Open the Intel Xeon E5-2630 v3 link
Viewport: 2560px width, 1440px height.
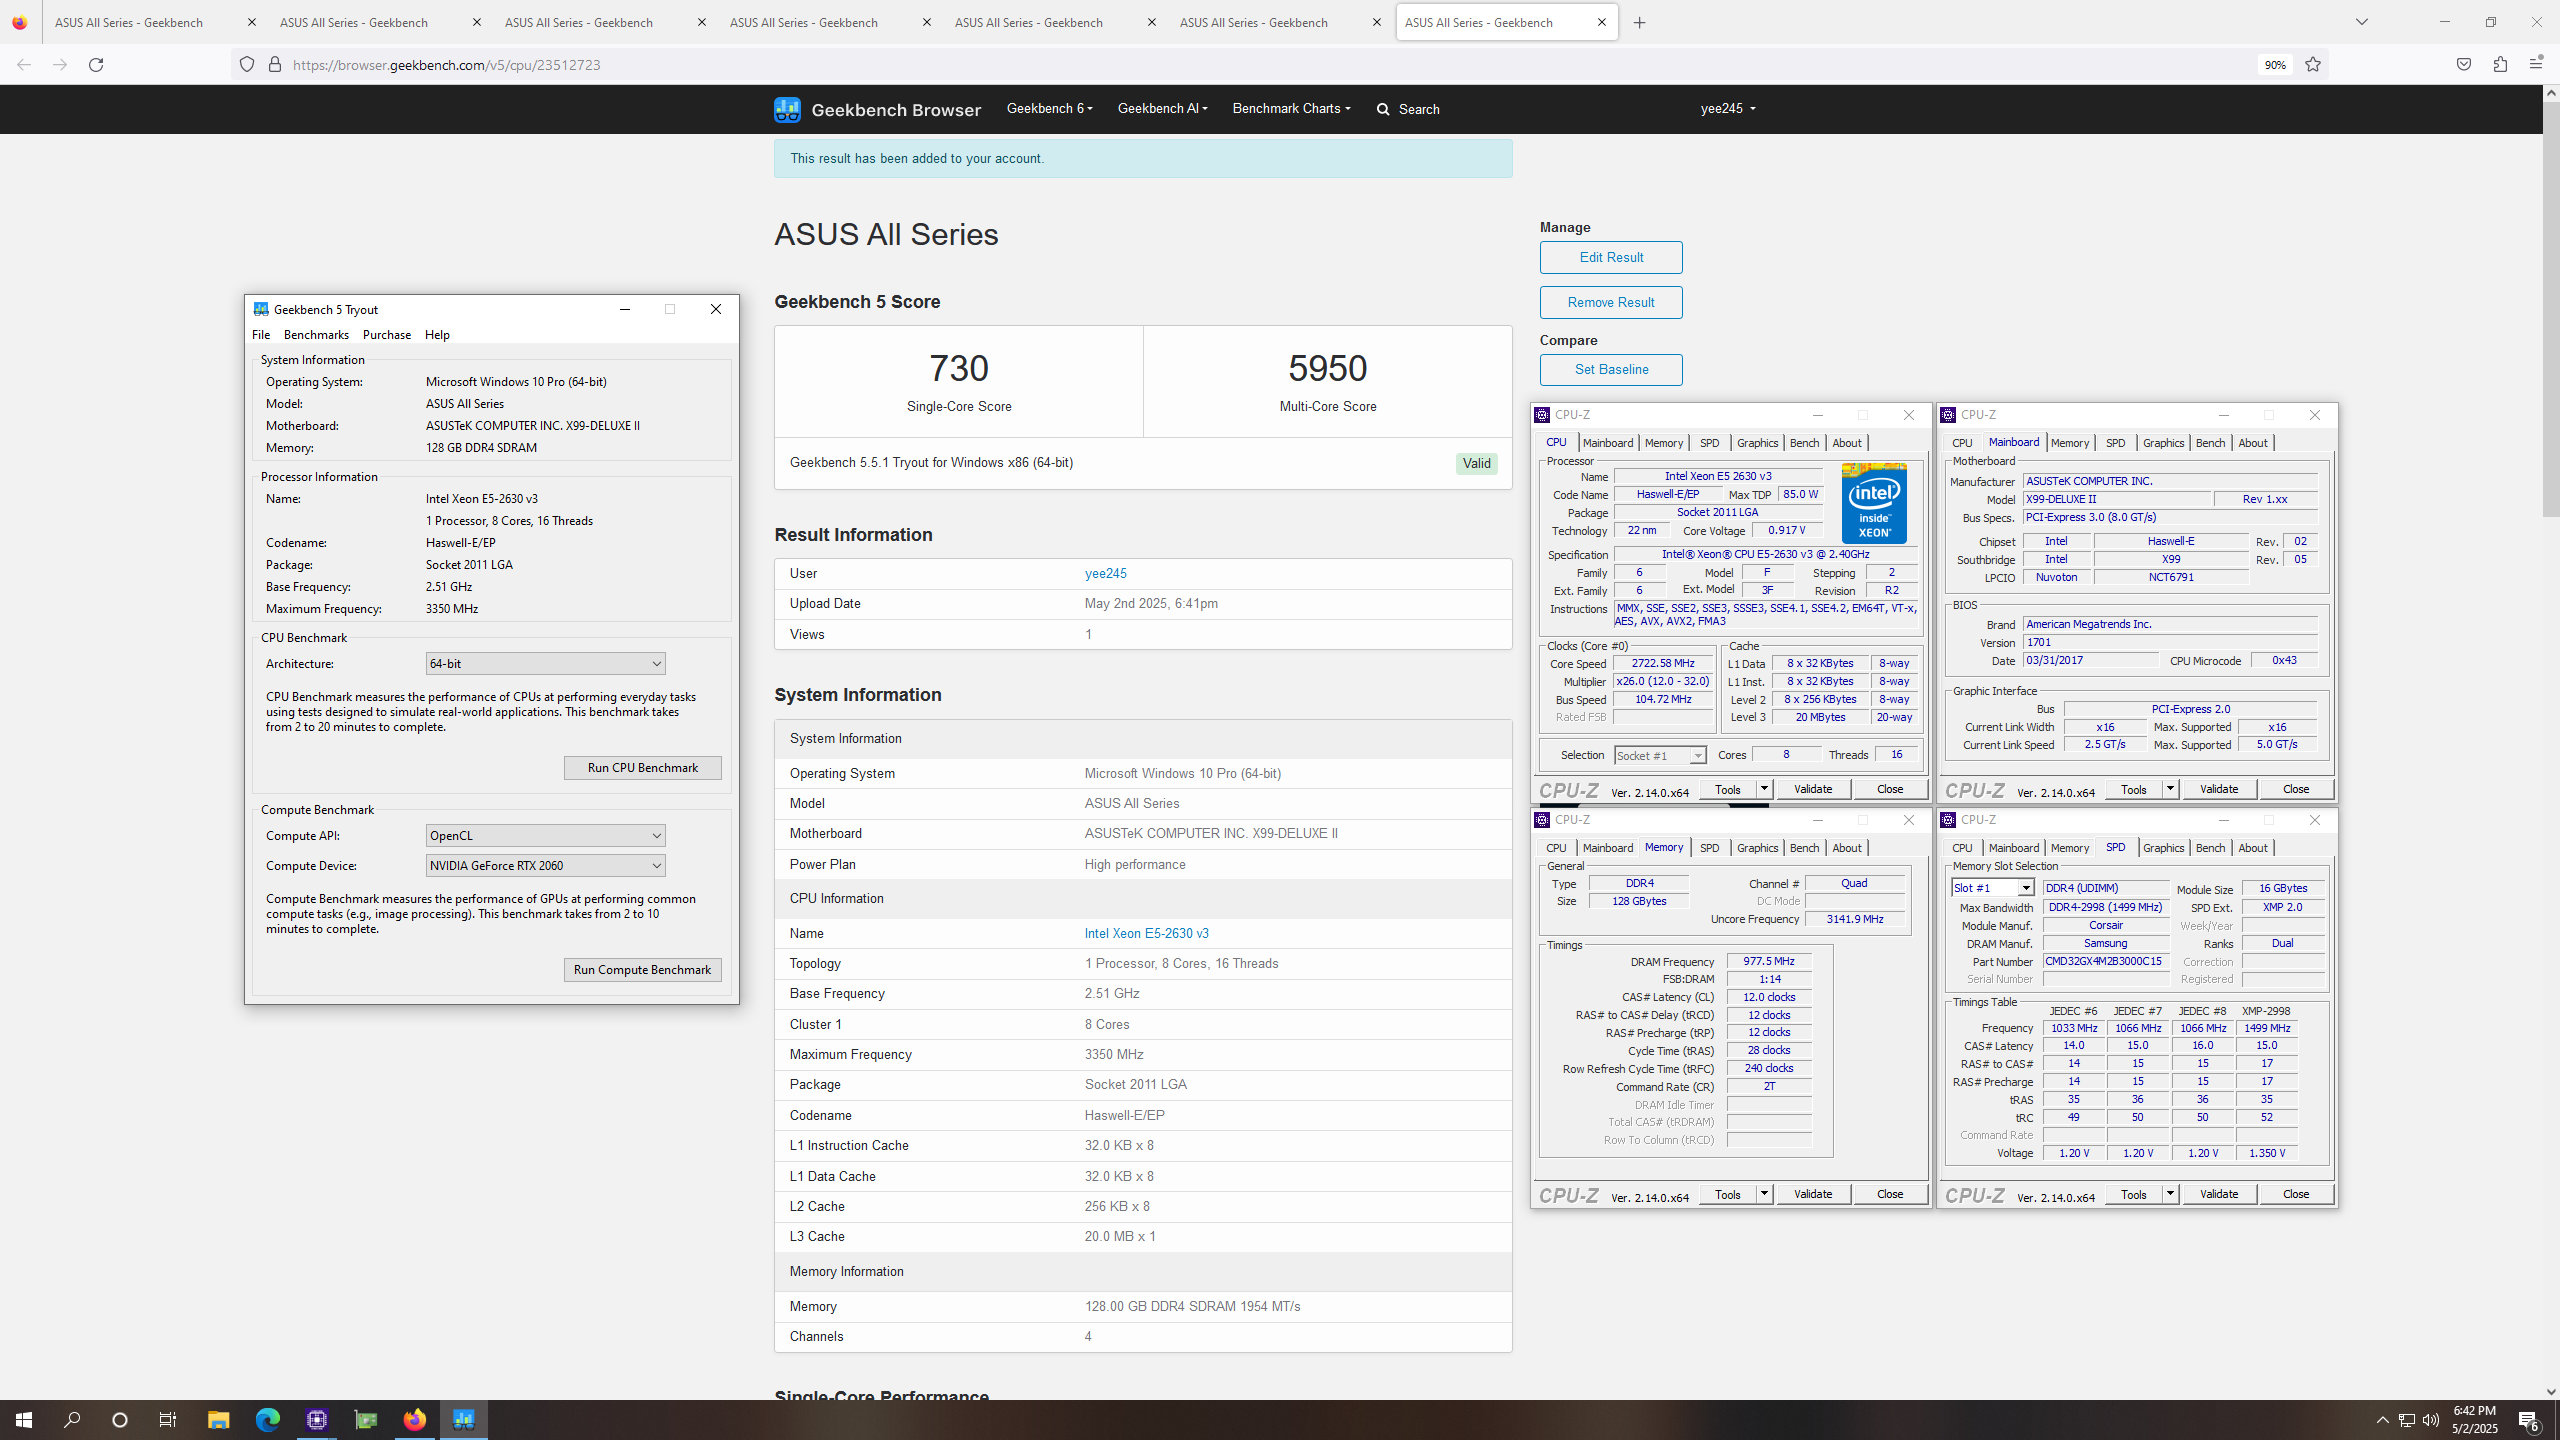pos(1146,933)
